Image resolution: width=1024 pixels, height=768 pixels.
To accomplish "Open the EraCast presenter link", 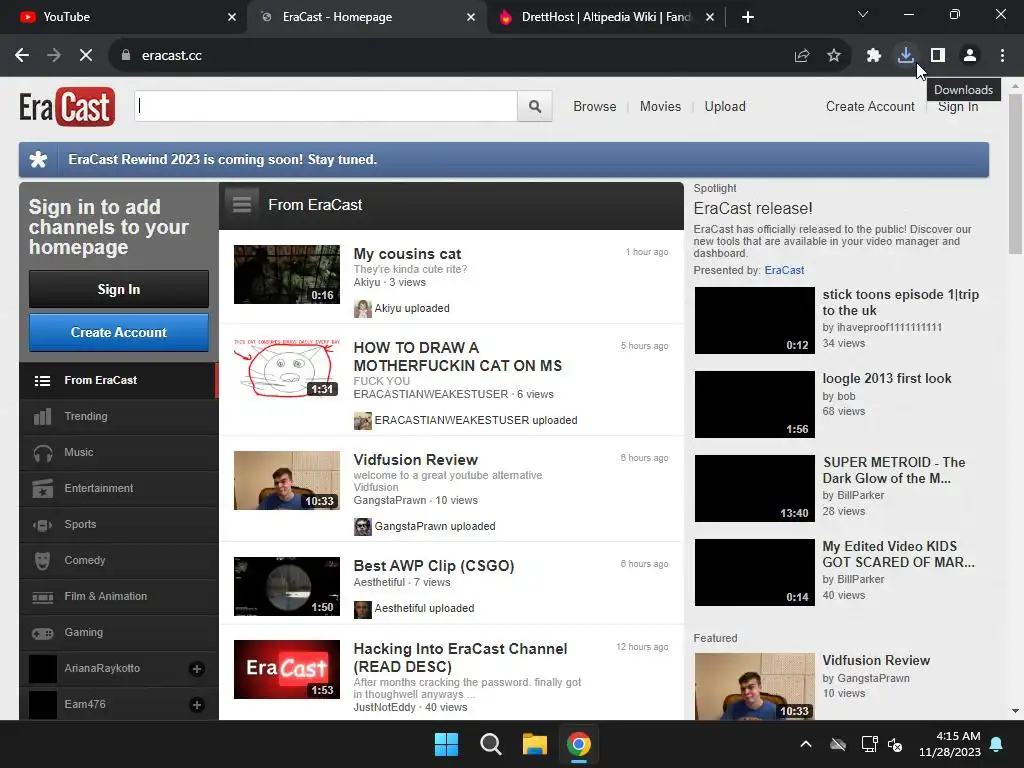I will [x=784, y=270].
